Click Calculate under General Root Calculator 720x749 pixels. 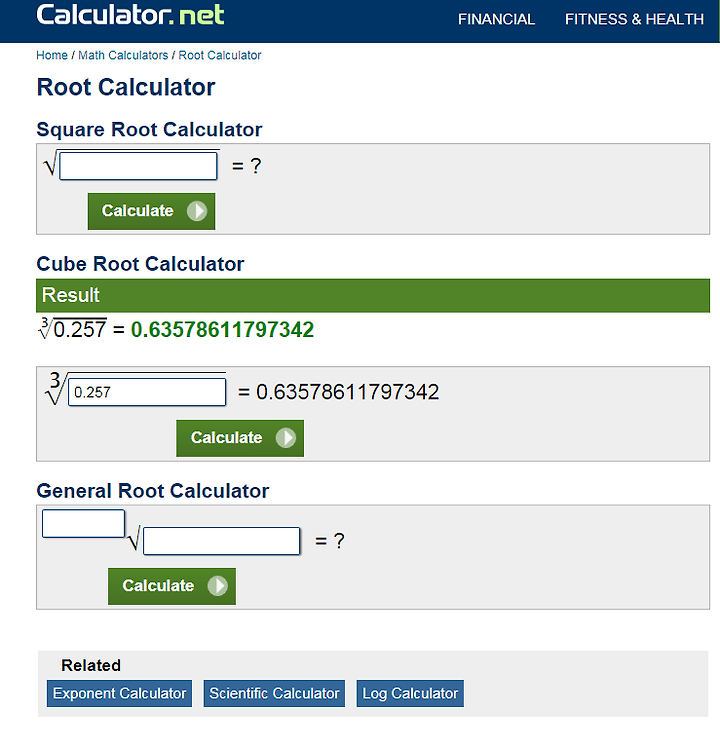click(x=172, y=586)
